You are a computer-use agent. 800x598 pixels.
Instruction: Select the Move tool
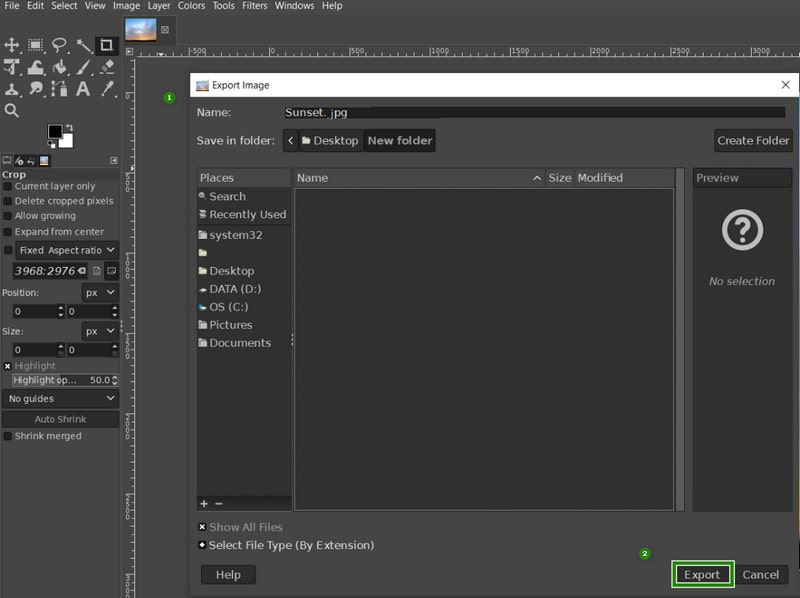12,44
